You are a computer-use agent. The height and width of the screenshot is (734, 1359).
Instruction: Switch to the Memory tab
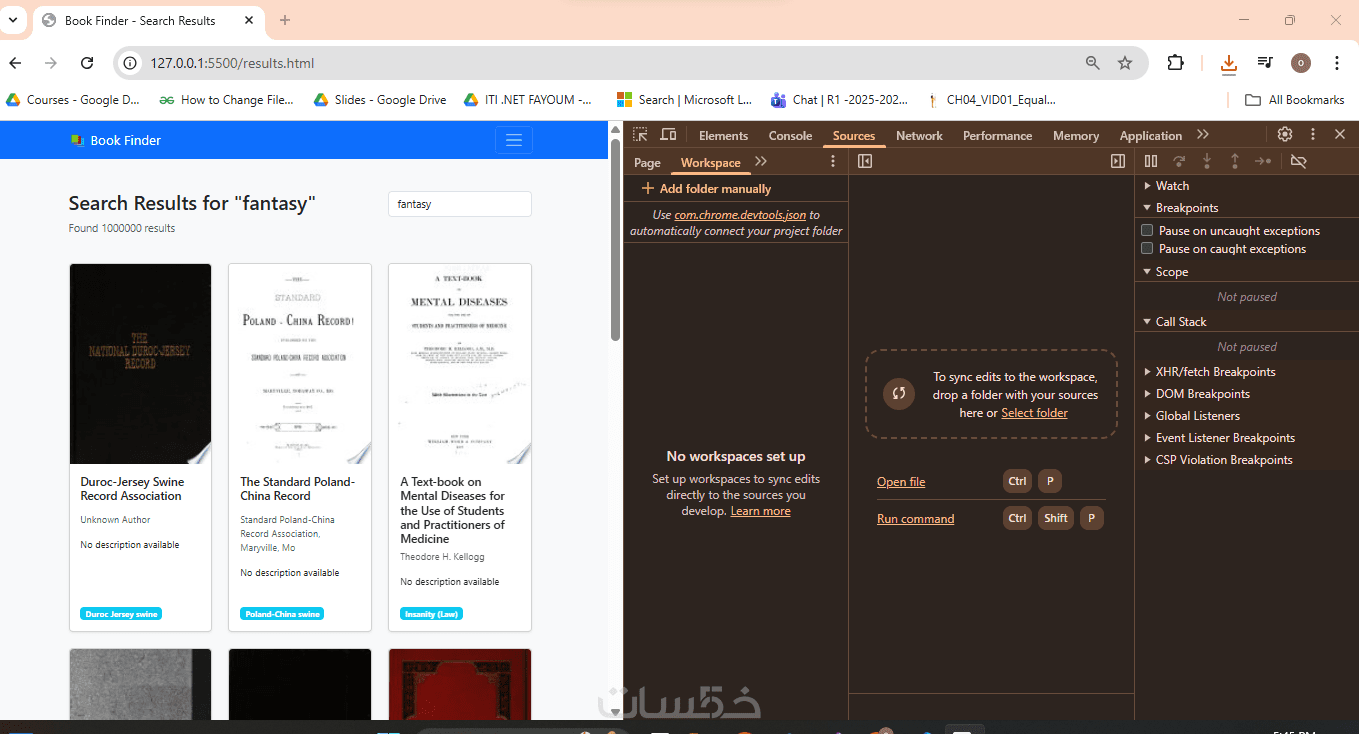point(1076,136)
